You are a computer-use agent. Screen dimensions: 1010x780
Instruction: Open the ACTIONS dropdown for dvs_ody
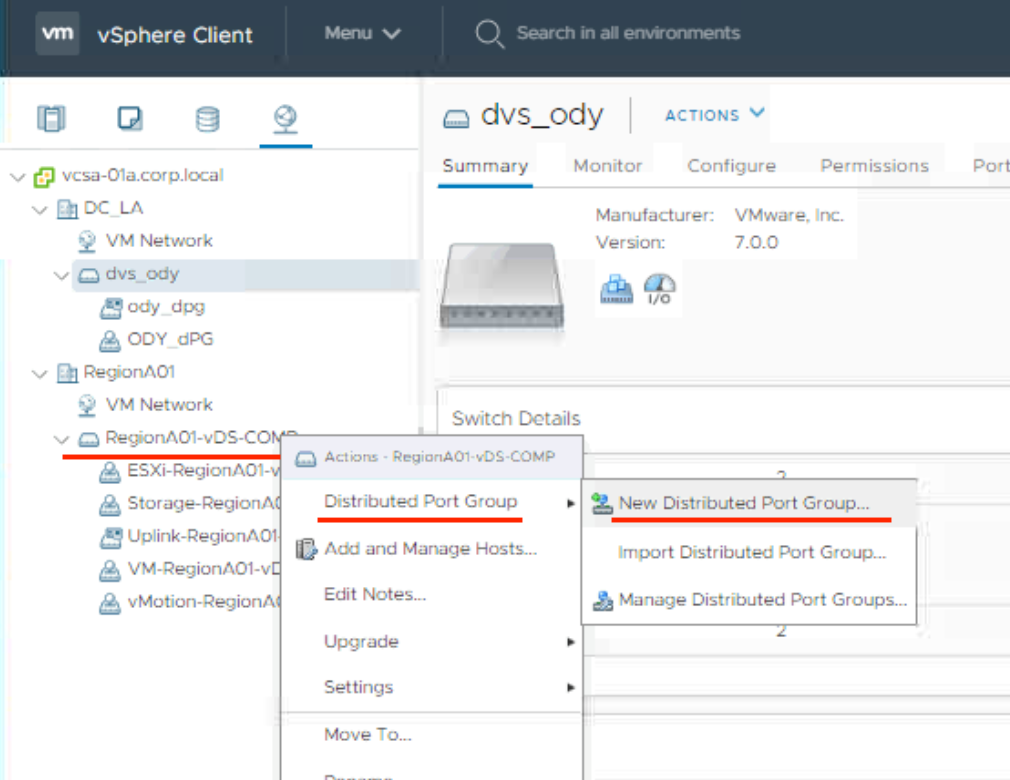714,115
